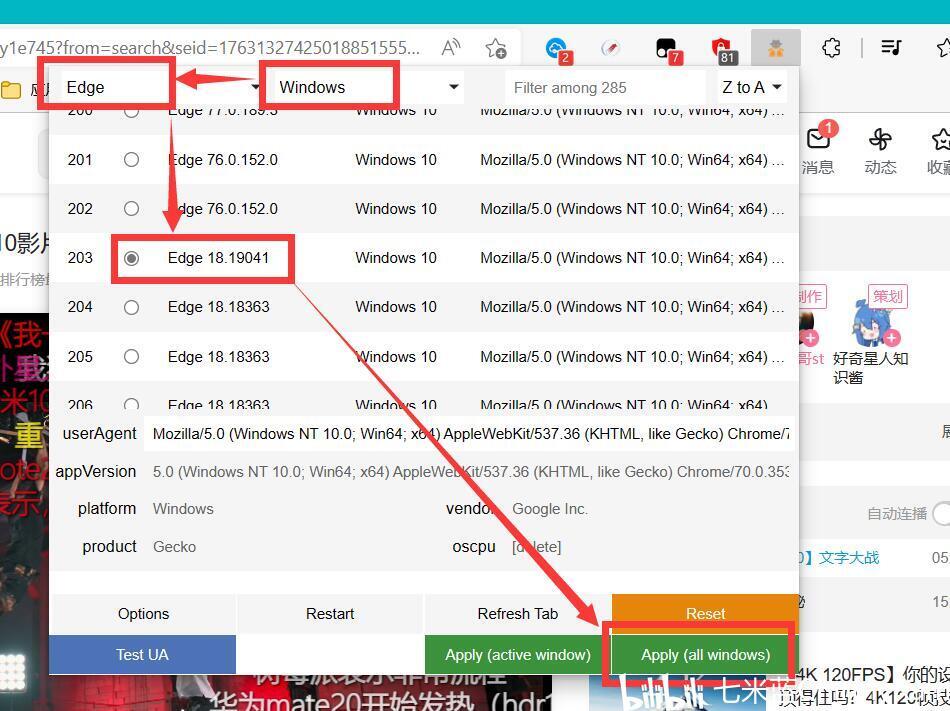Click Edge 76.0.152.0 text in row 202
Viewport: 950px width, 711px height.
222,209
